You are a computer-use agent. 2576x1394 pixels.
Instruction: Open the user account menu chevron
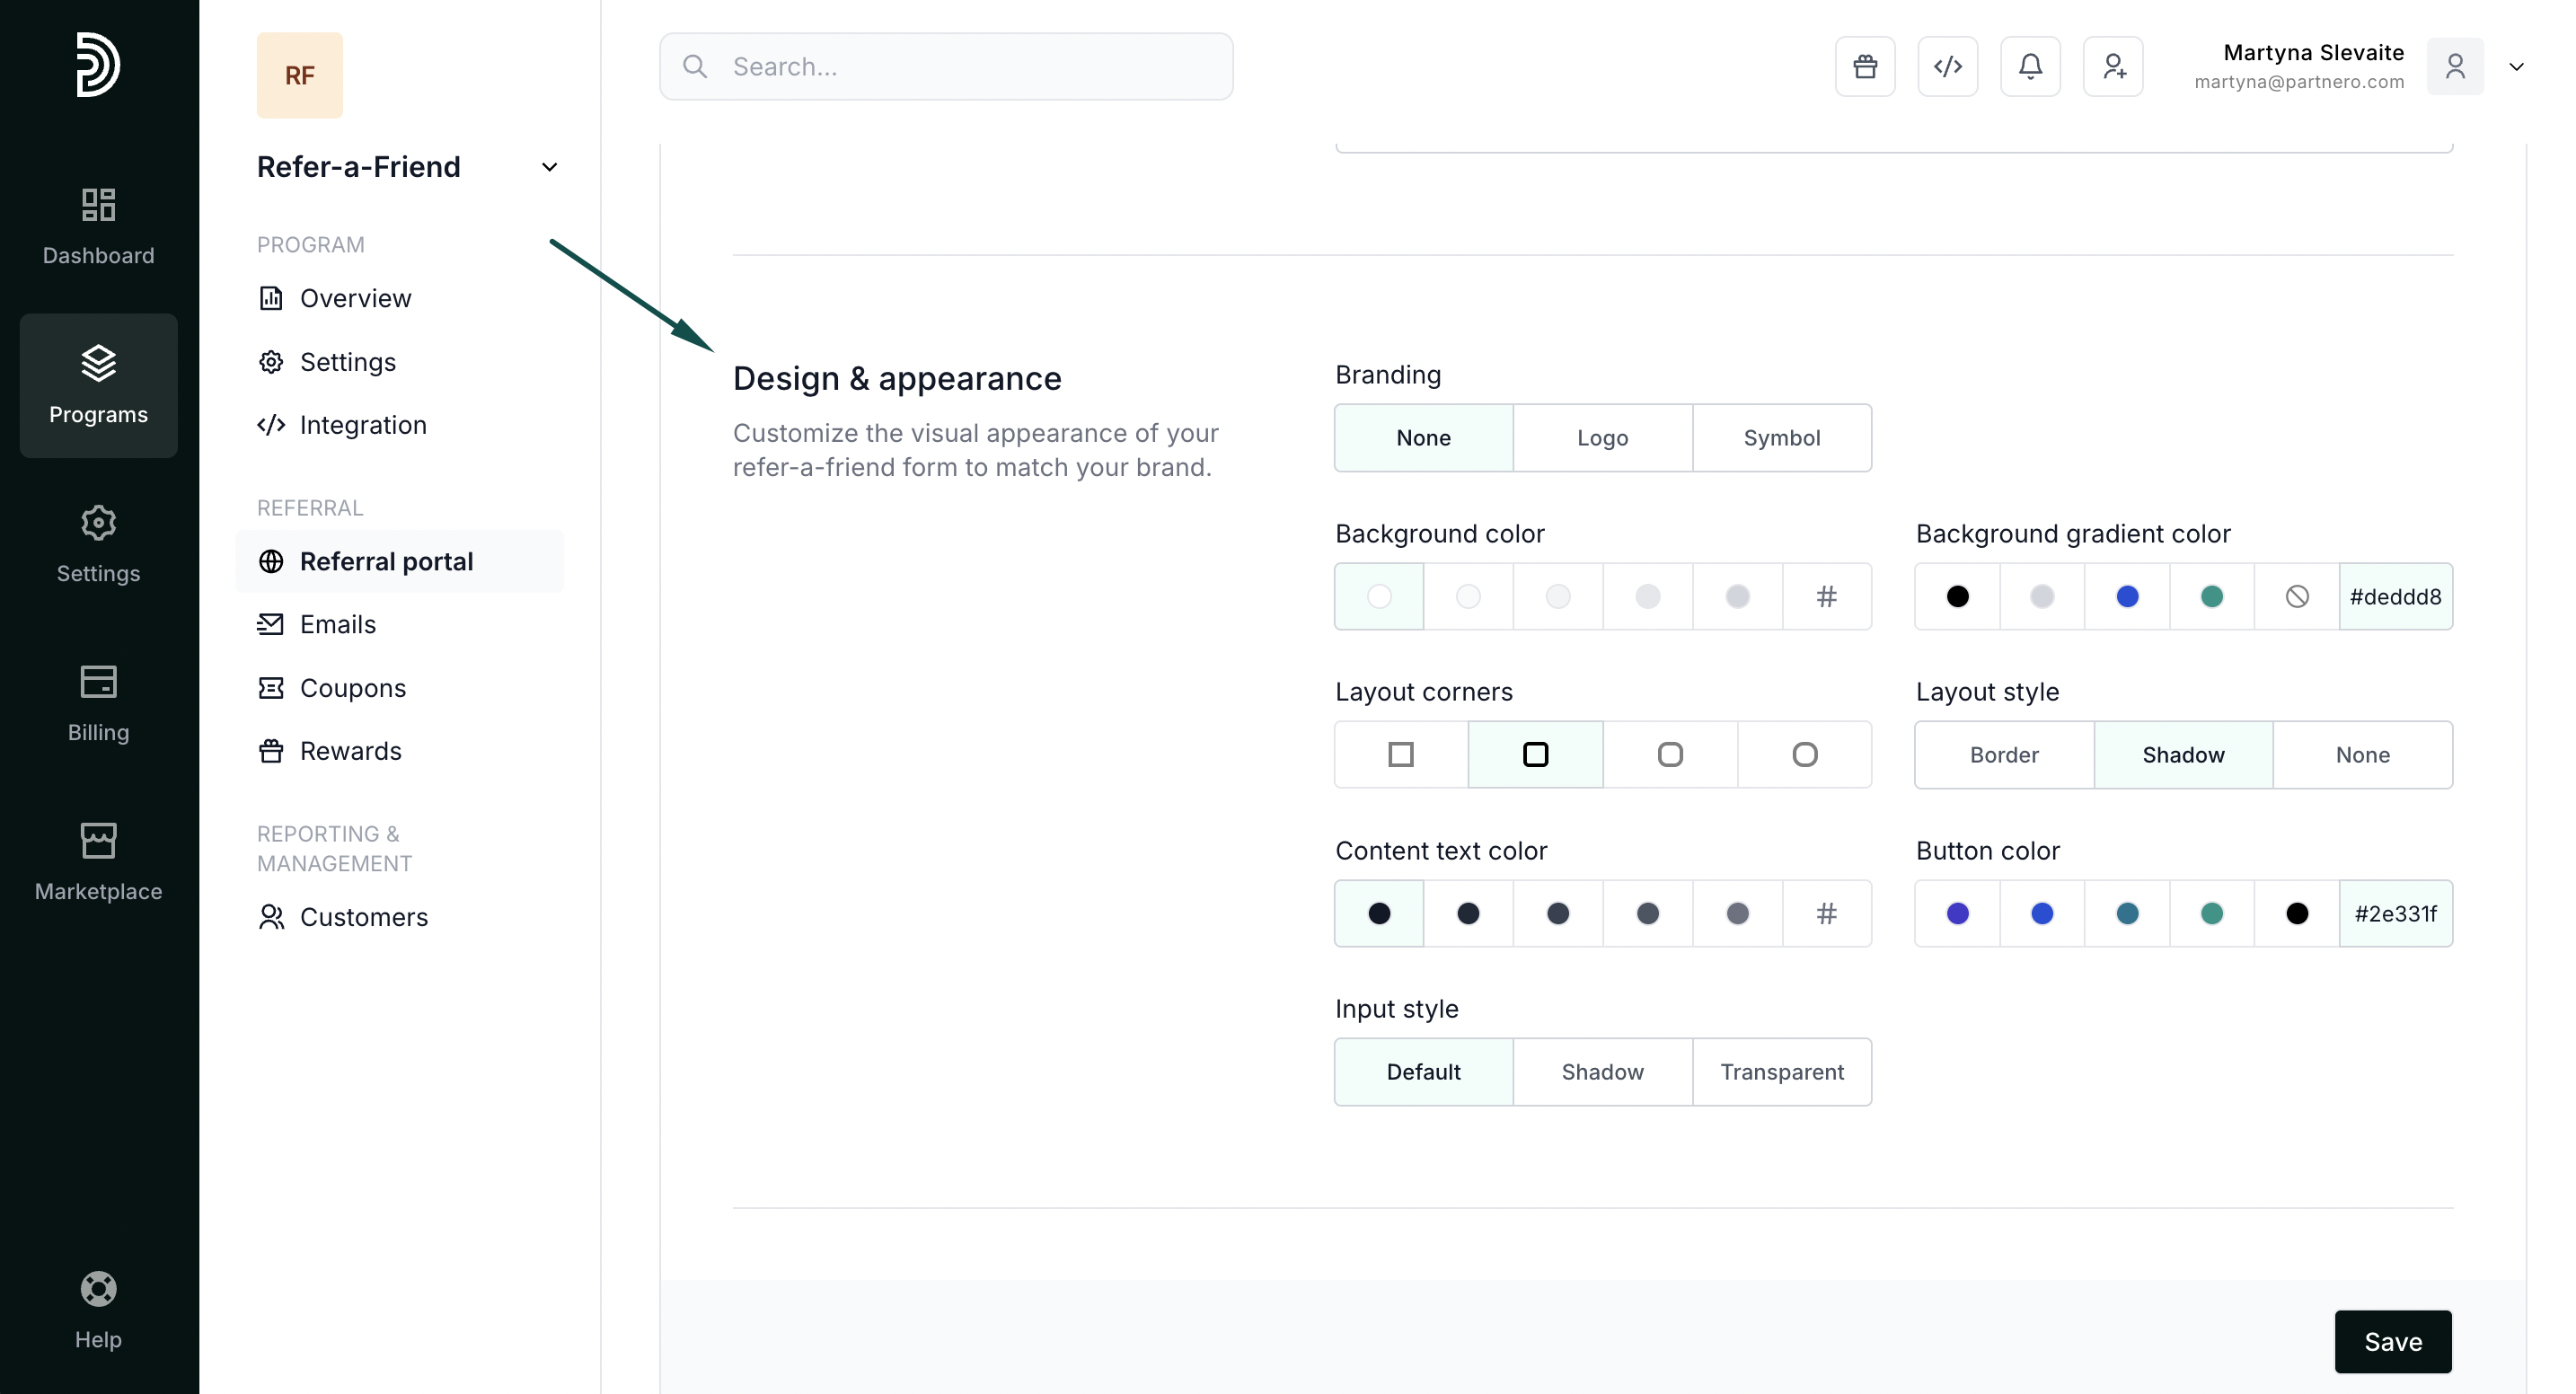[2516, 67]
